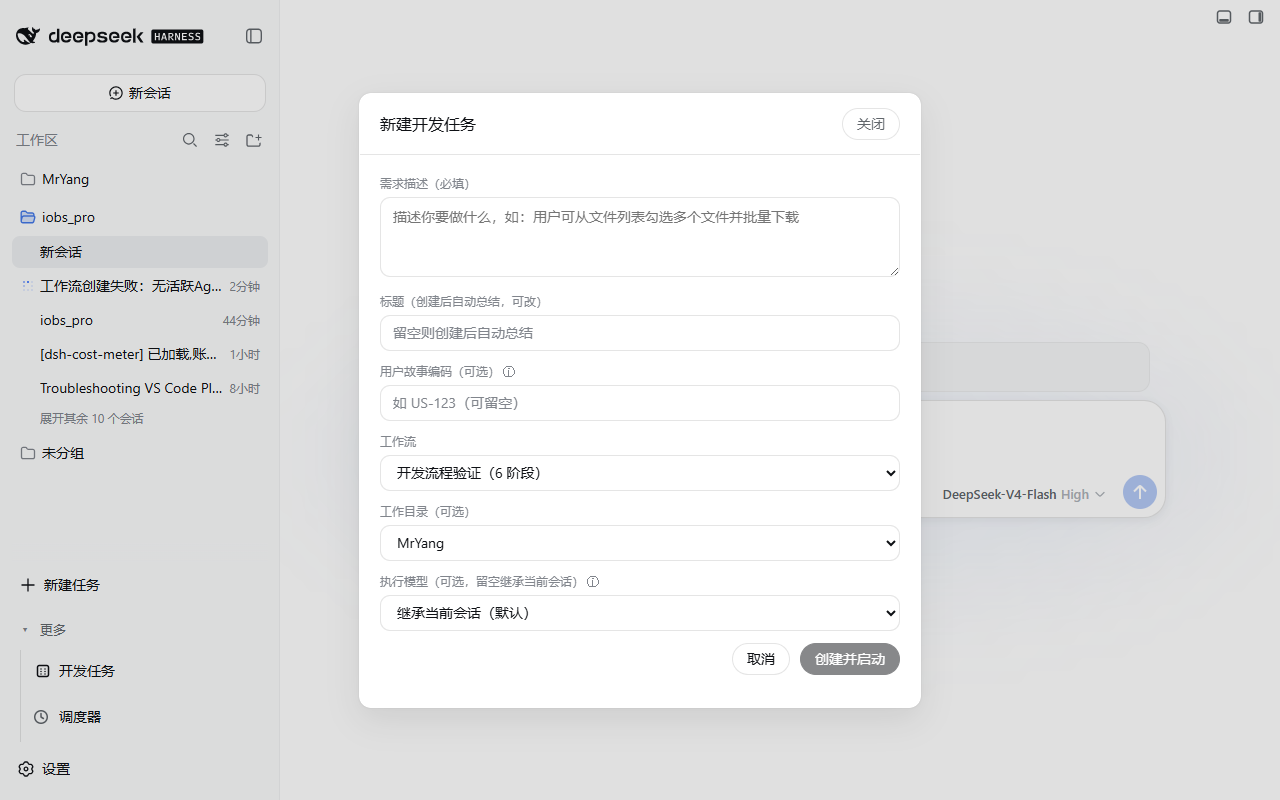Collapse the sidebar with the panel icon
1280x800 pixels.
pos(254,36)
